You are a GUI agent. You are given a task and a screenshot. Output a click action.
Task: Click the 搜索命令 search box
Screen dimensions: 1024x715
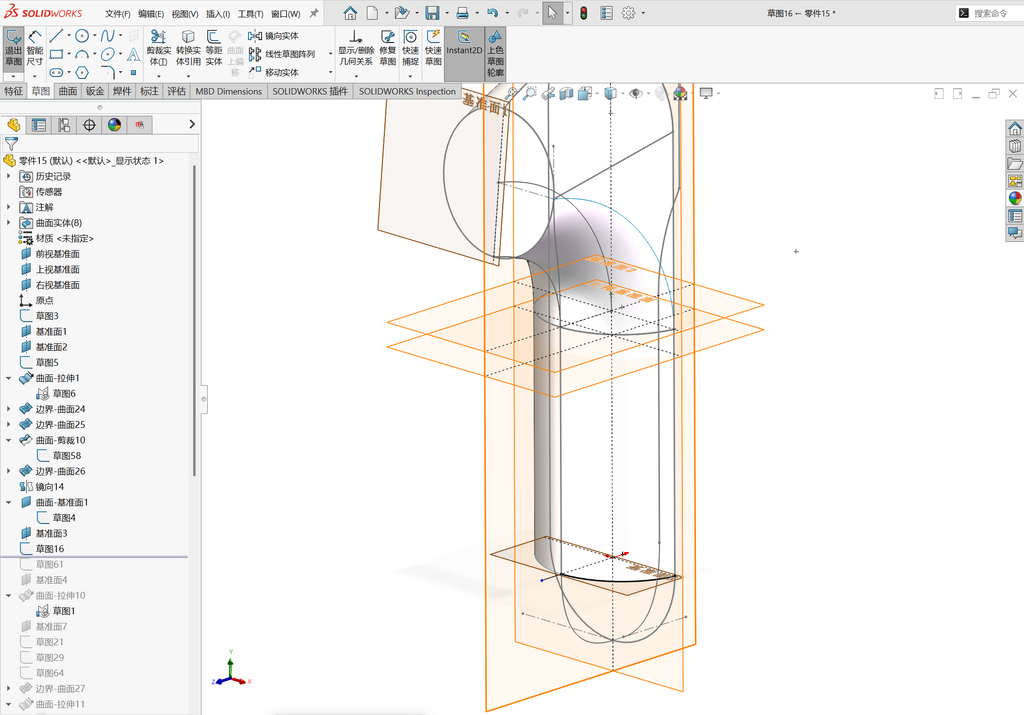pyautogui.click(x=990, y=13)
